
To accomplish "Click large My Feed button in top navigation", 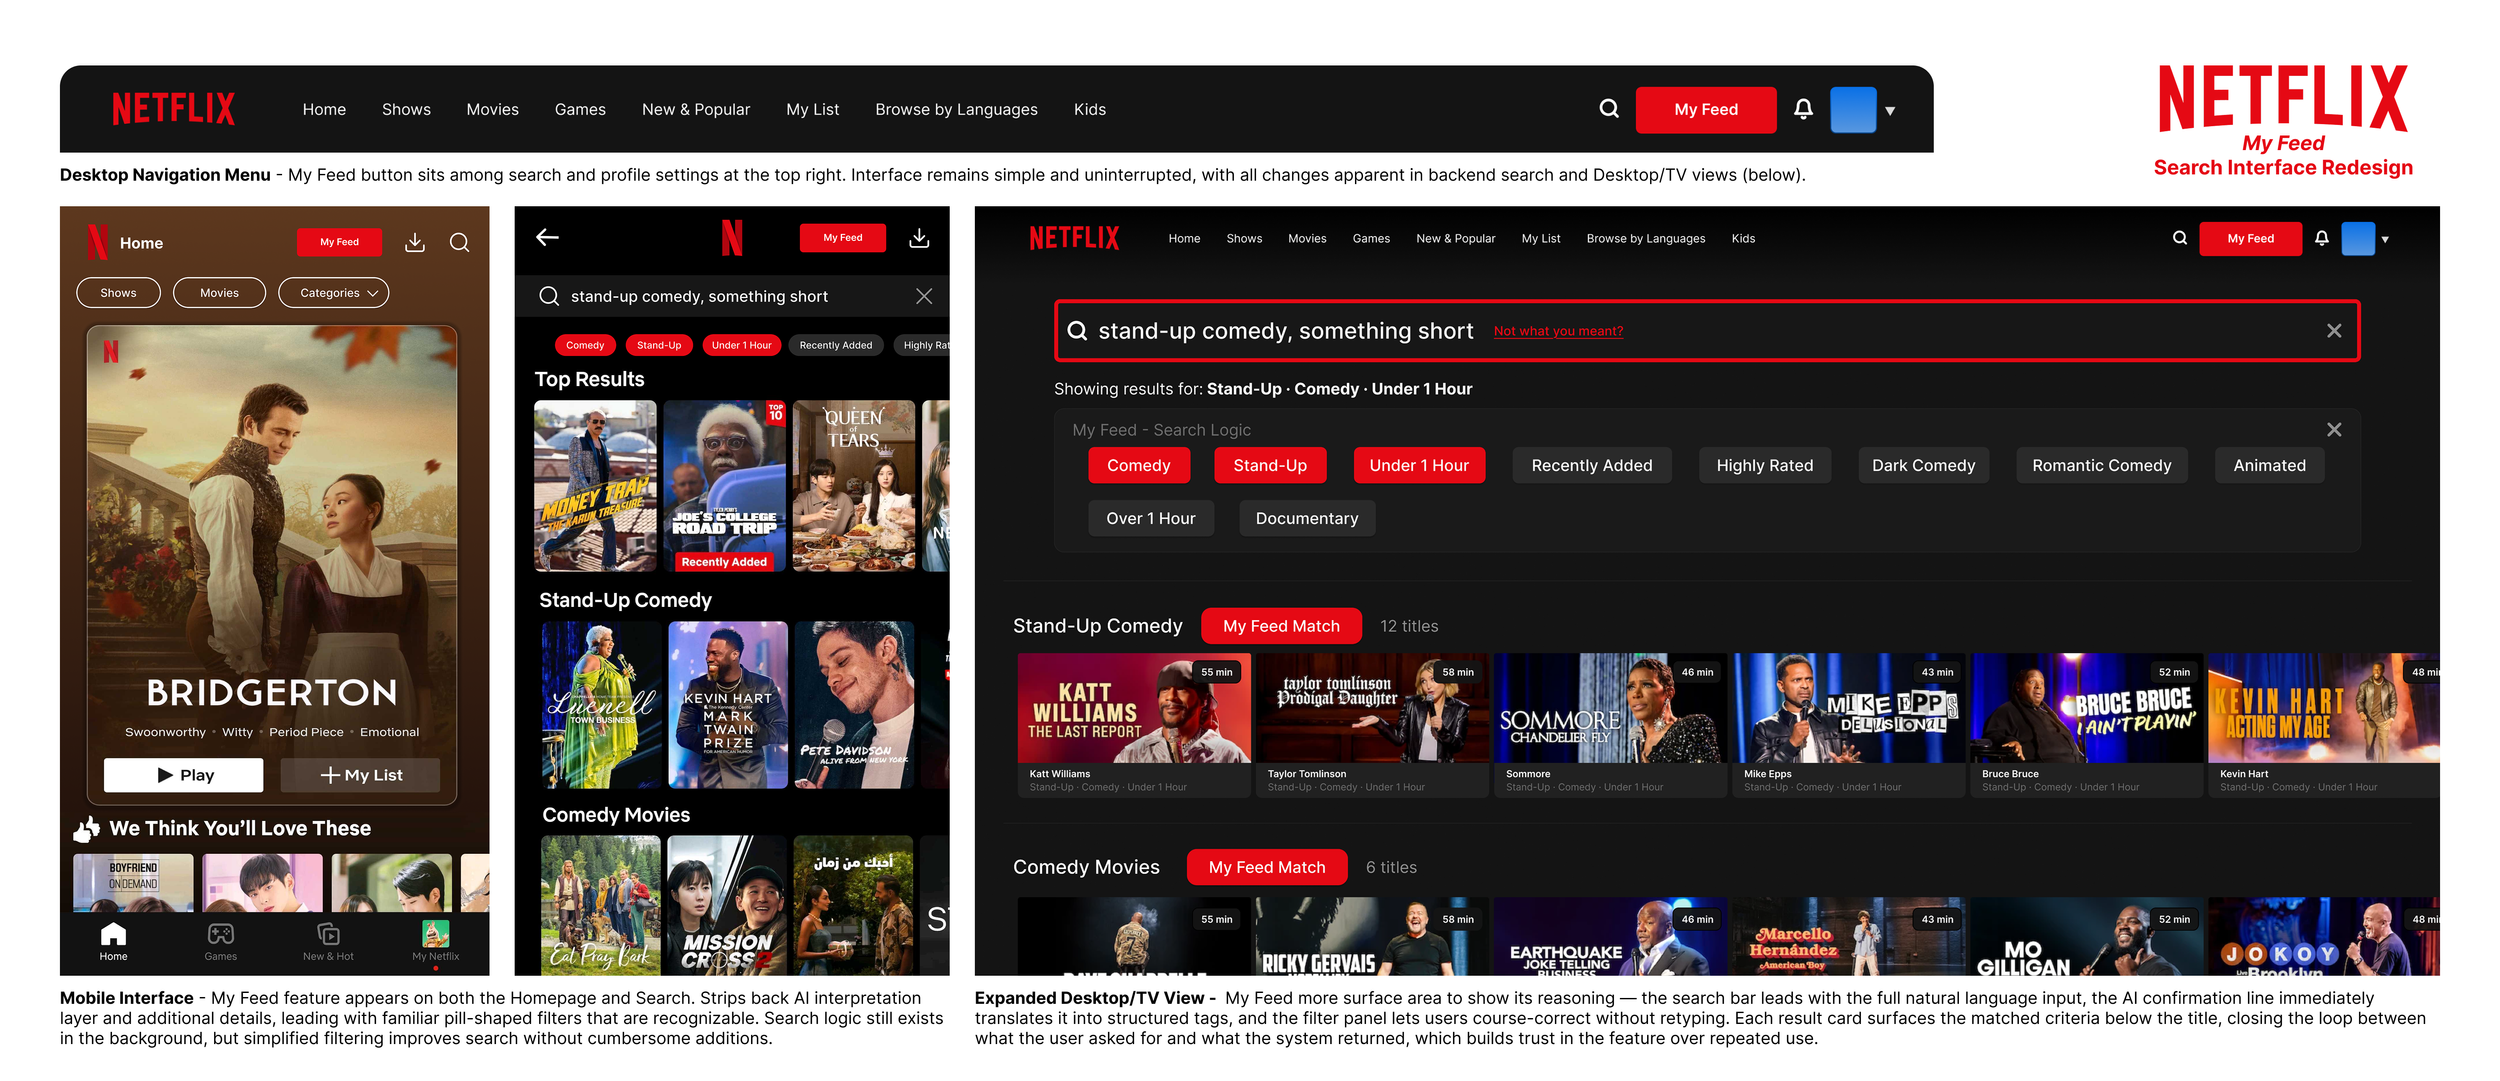I will click(x=1706, y=110).
